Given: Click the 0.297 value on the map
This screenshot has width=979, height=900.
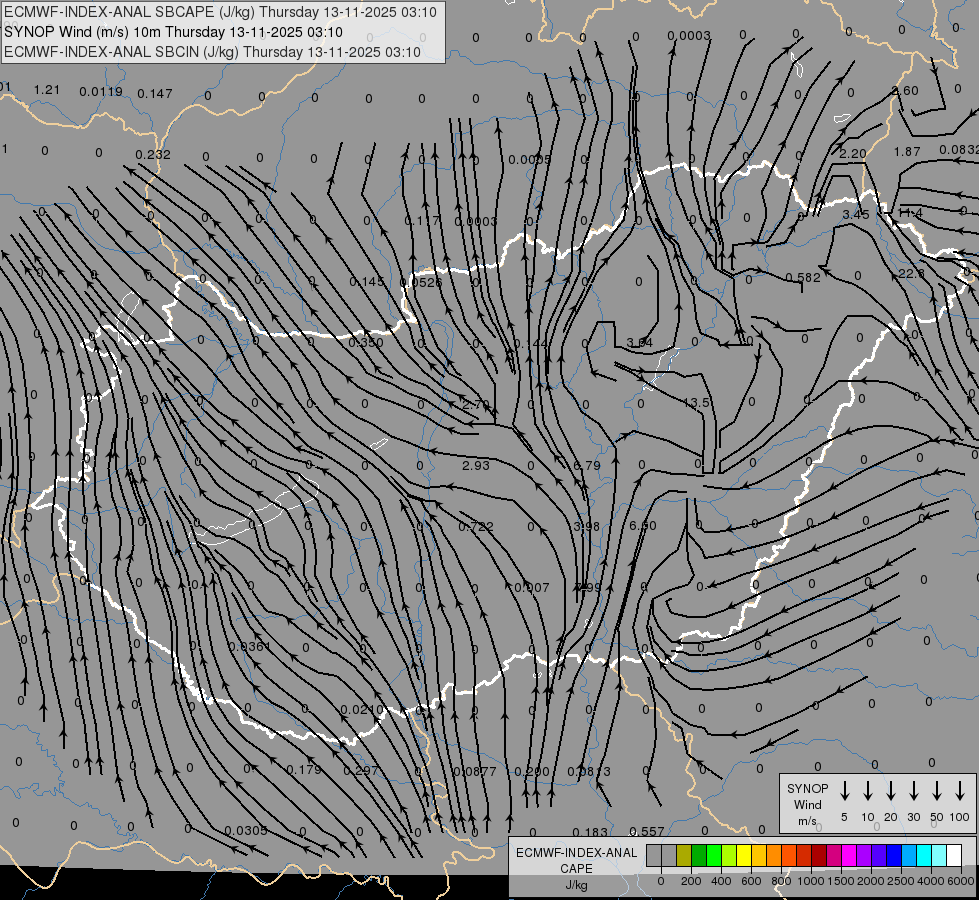Looking at the screenshot, I should coord(361,771).
